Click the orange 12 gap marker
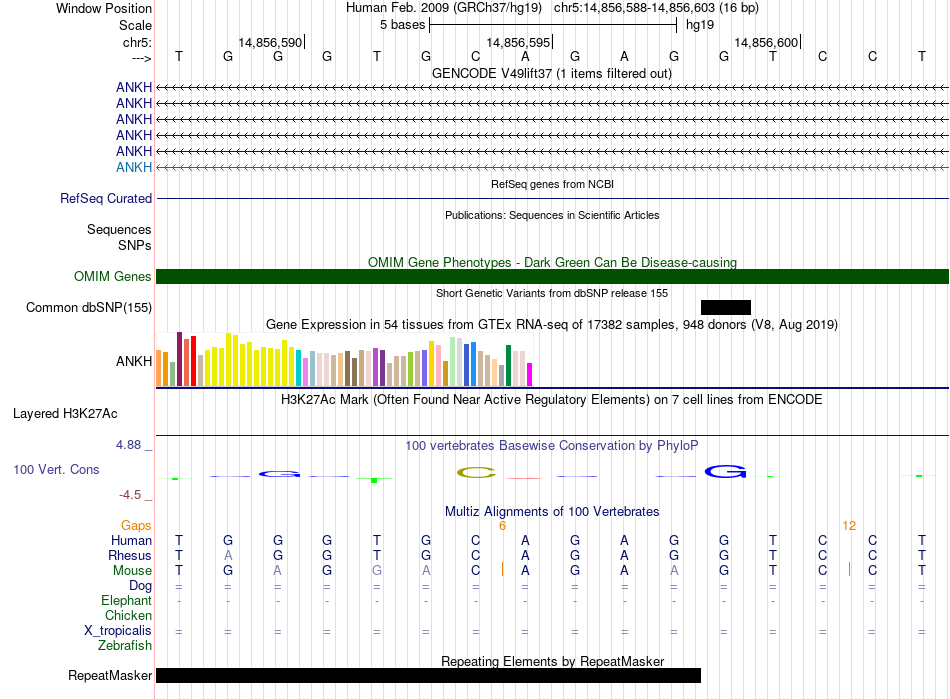 (x=849, y=525)
